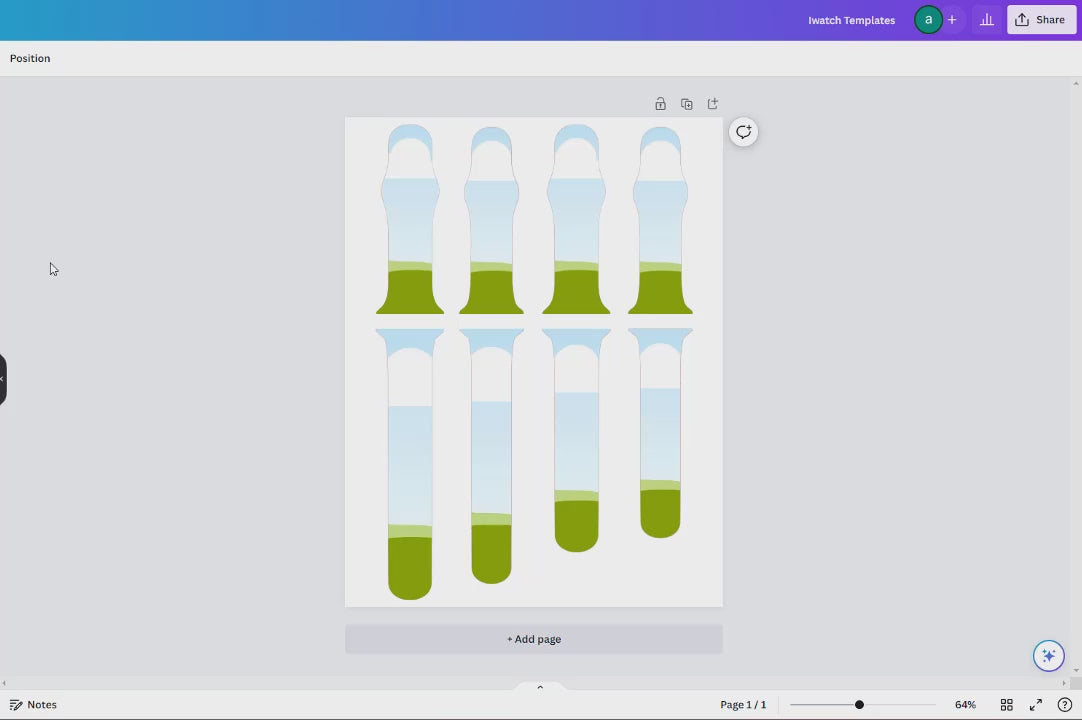Duplicate the page using the copy icon
This screenshot has height=720, width=1082.
687,104
